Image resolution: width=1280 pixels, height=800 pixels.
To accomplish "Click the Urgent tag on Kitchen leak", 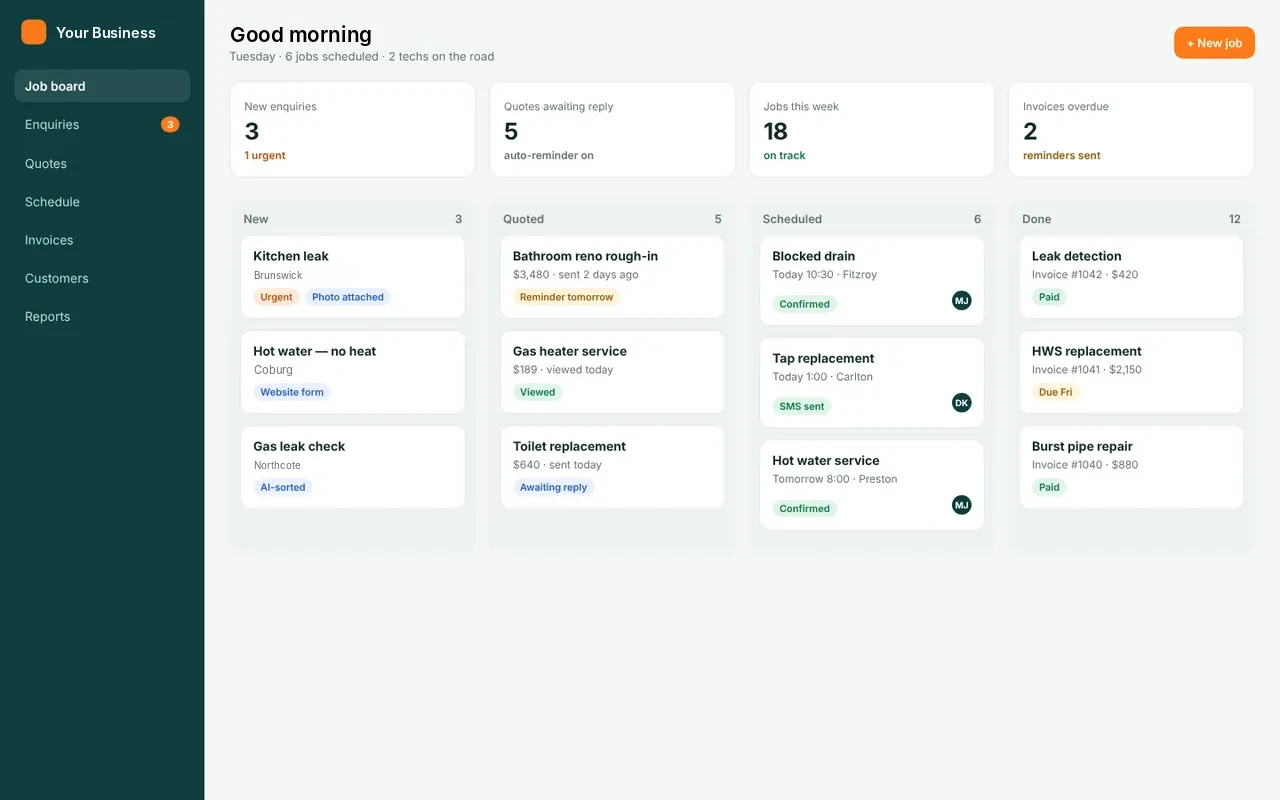I will coord(276,297).
